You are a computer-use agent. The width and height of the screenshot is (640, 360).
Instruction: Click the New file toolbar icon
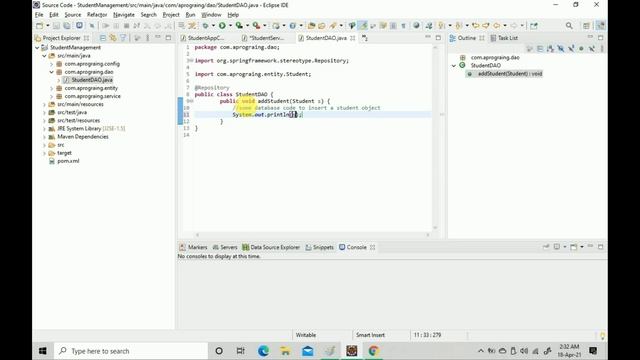[x=40, y=26]
